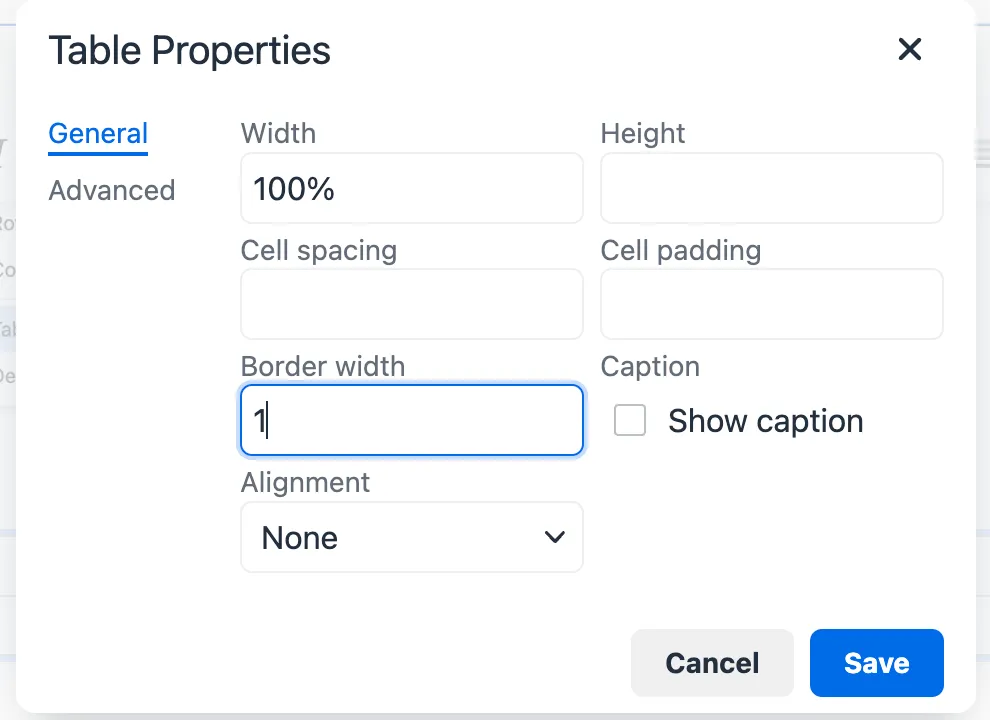Screen dimensions: 990x720
Task: Click the 'Width' field label
Action: click(278, 133)
